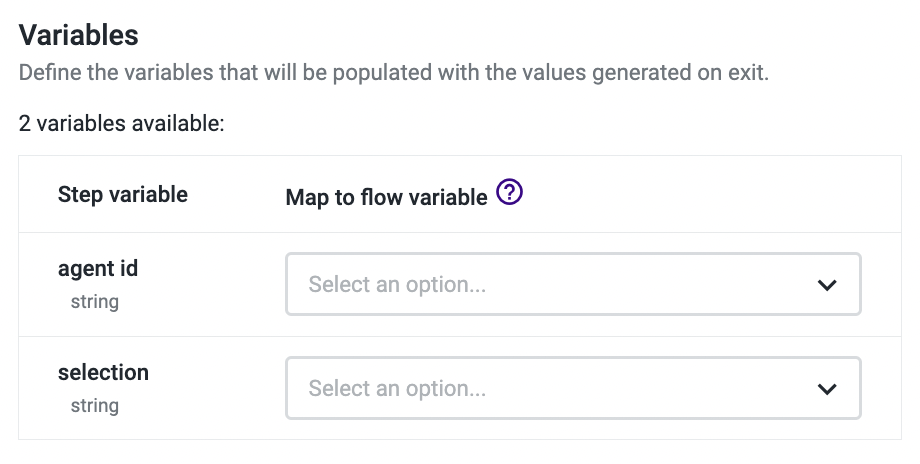Open the agent id flow variable dropdown
920x464 pixels.
(x=573, y=285)
